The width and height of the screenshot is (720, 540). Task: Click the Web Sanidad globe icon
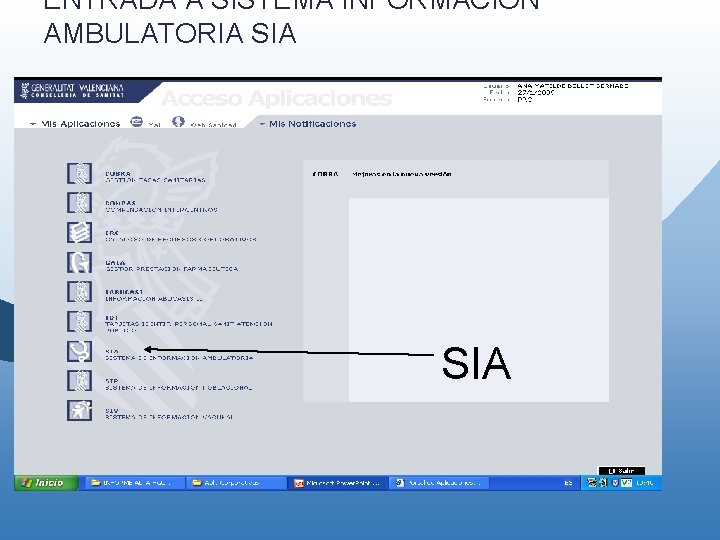tap(178, 122)
